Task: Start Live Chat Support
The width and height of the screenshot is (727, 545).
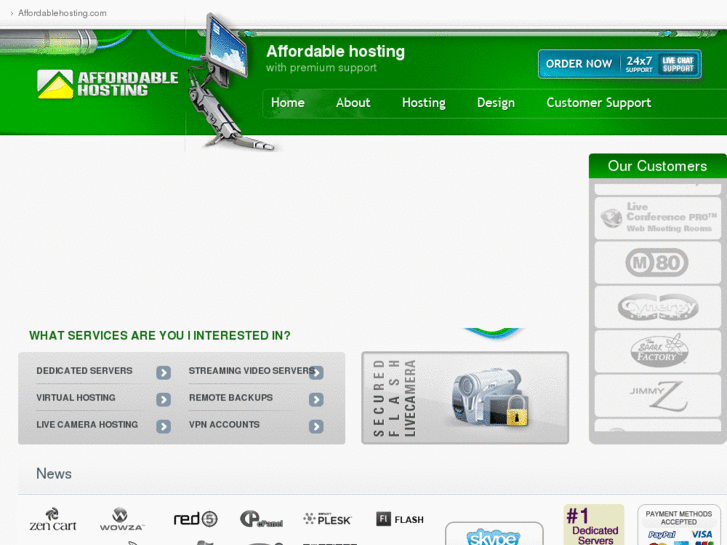Action: (x=678, y=64)
